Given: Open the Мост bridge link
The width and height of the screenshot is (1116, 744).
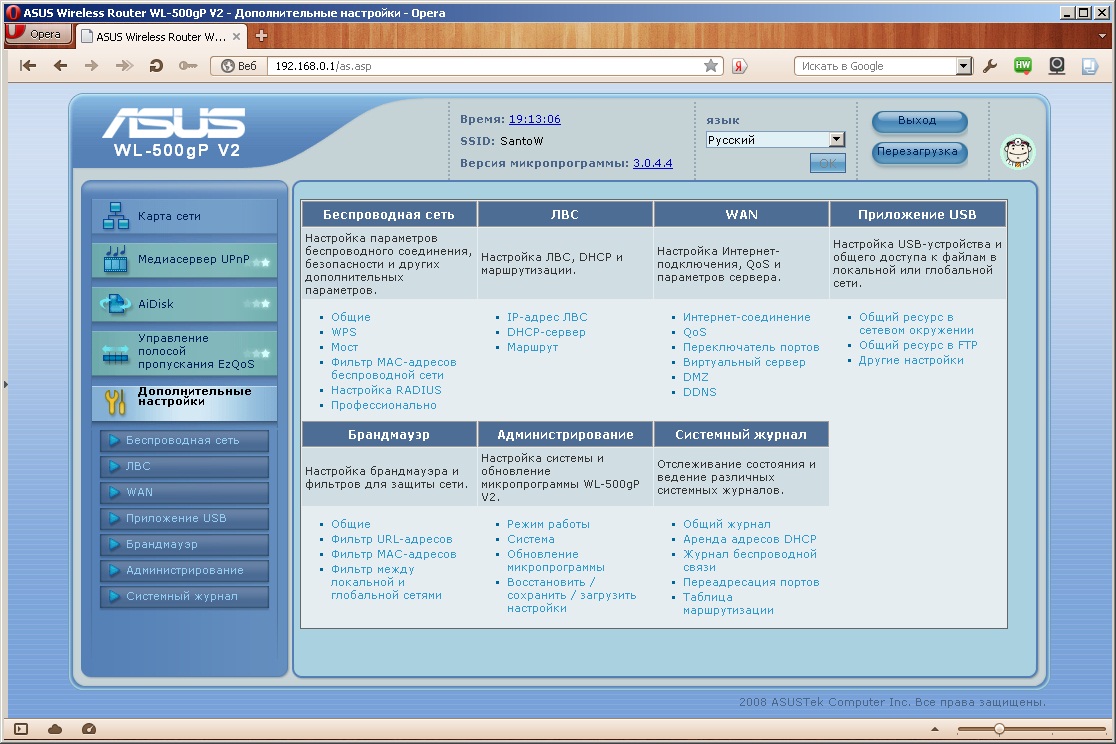Looking at the screenshot, I should (344, 347).
